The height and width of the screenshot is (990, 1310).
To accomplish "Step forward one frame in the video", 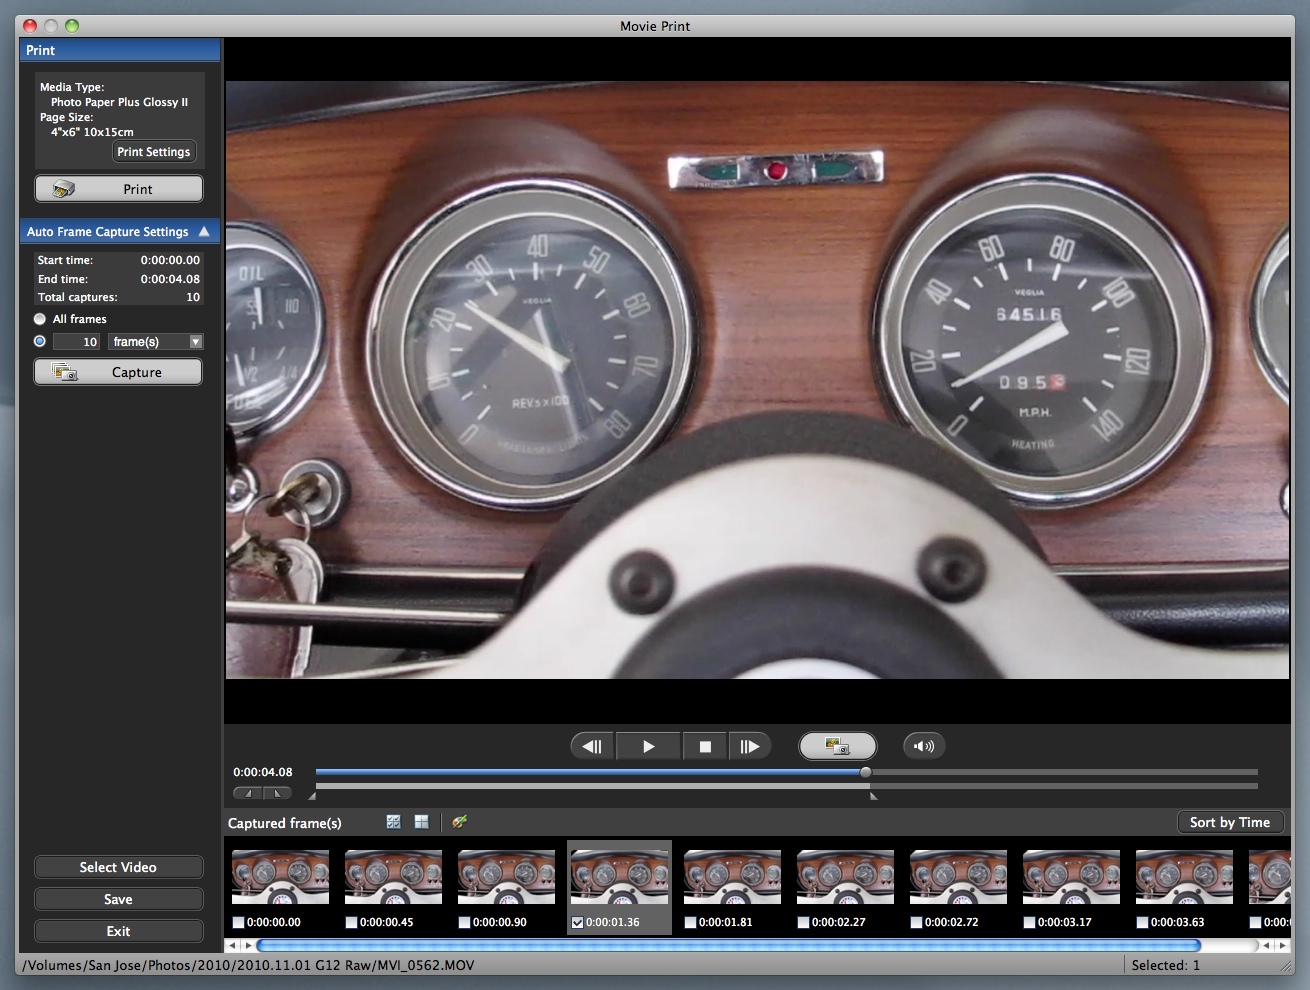I will pyautogui.click(x=750, y=746).
